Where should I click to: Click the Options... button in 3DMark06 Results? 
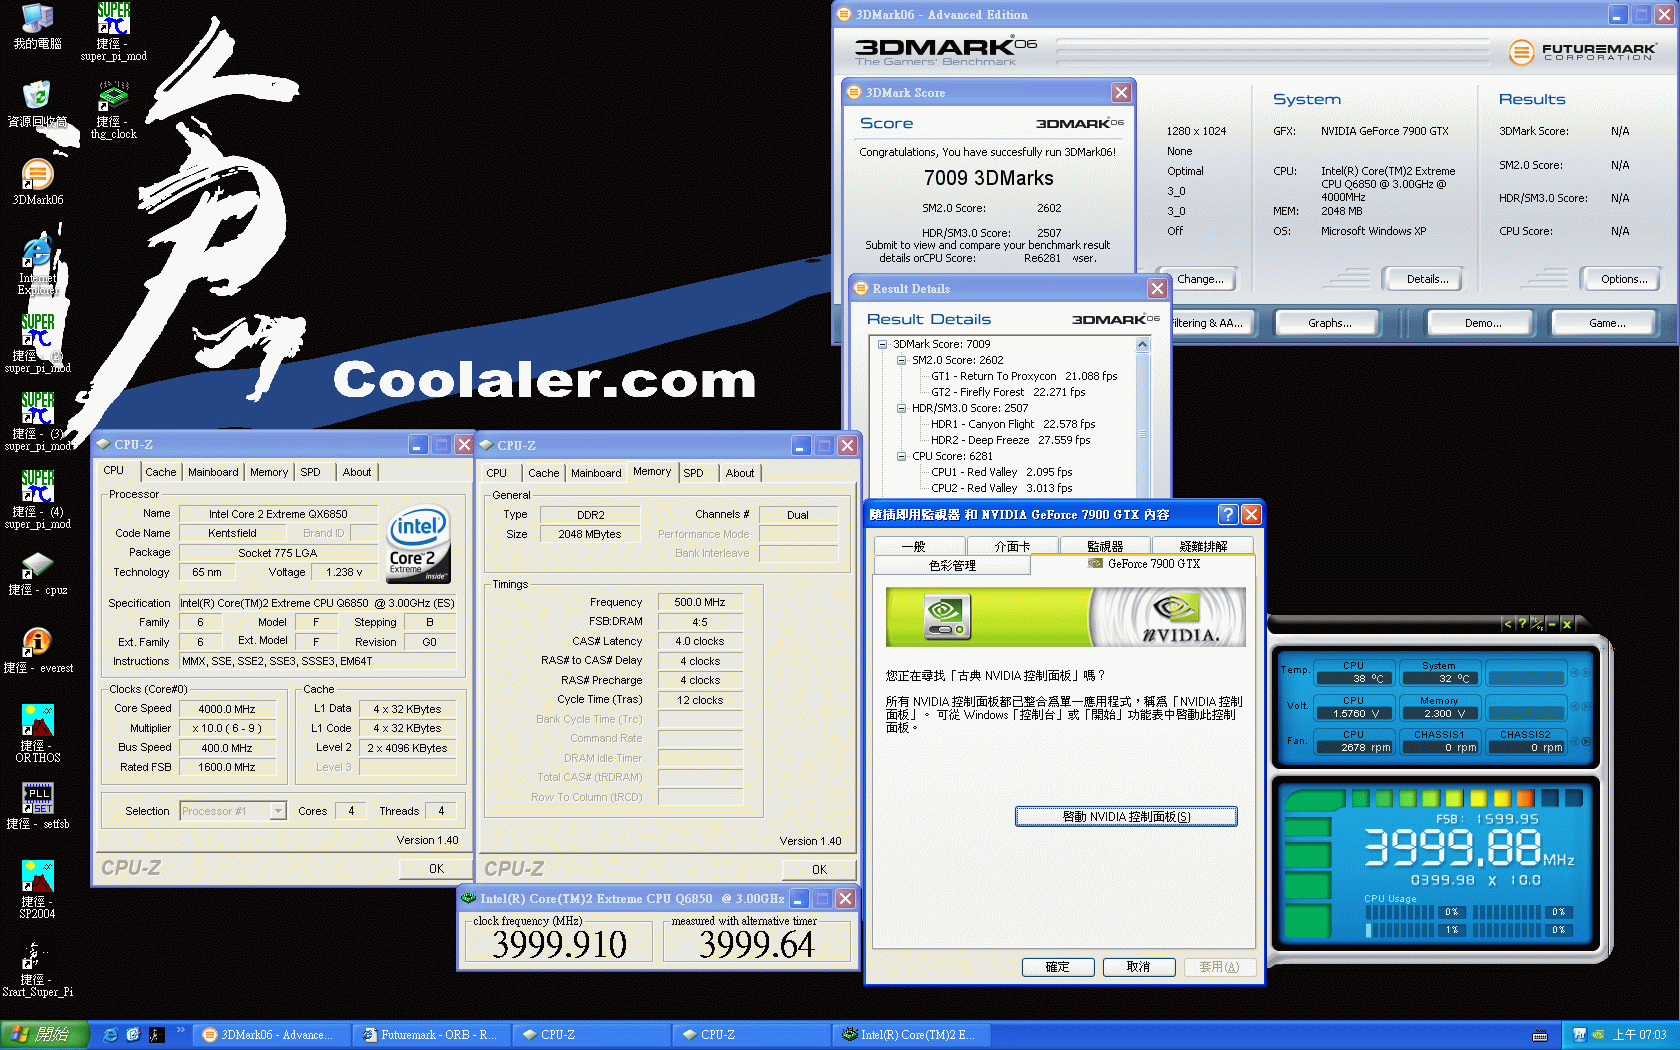tap(1620, 279)
